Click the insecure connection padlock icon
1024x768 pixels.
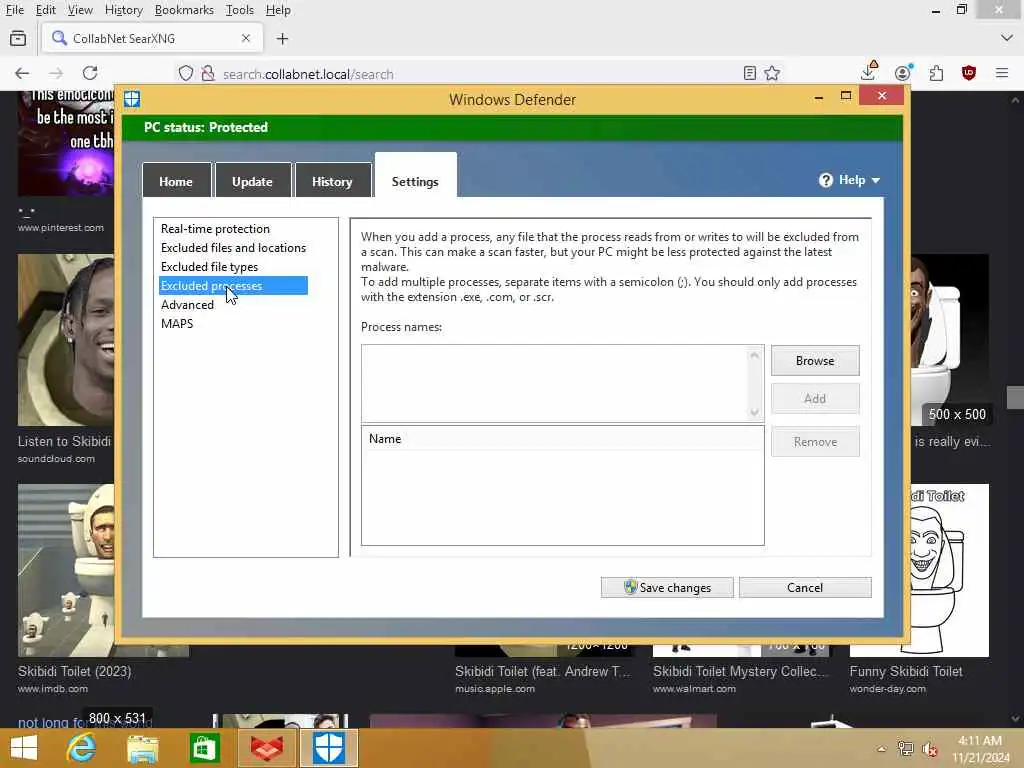coord(208,73)
